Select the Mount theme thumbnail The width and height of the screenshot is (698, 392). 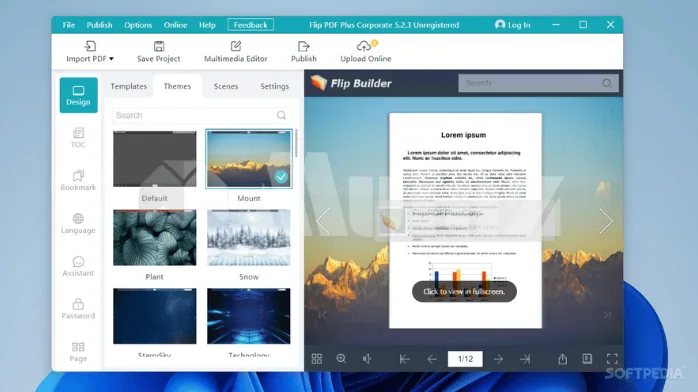tap(249, 159)
